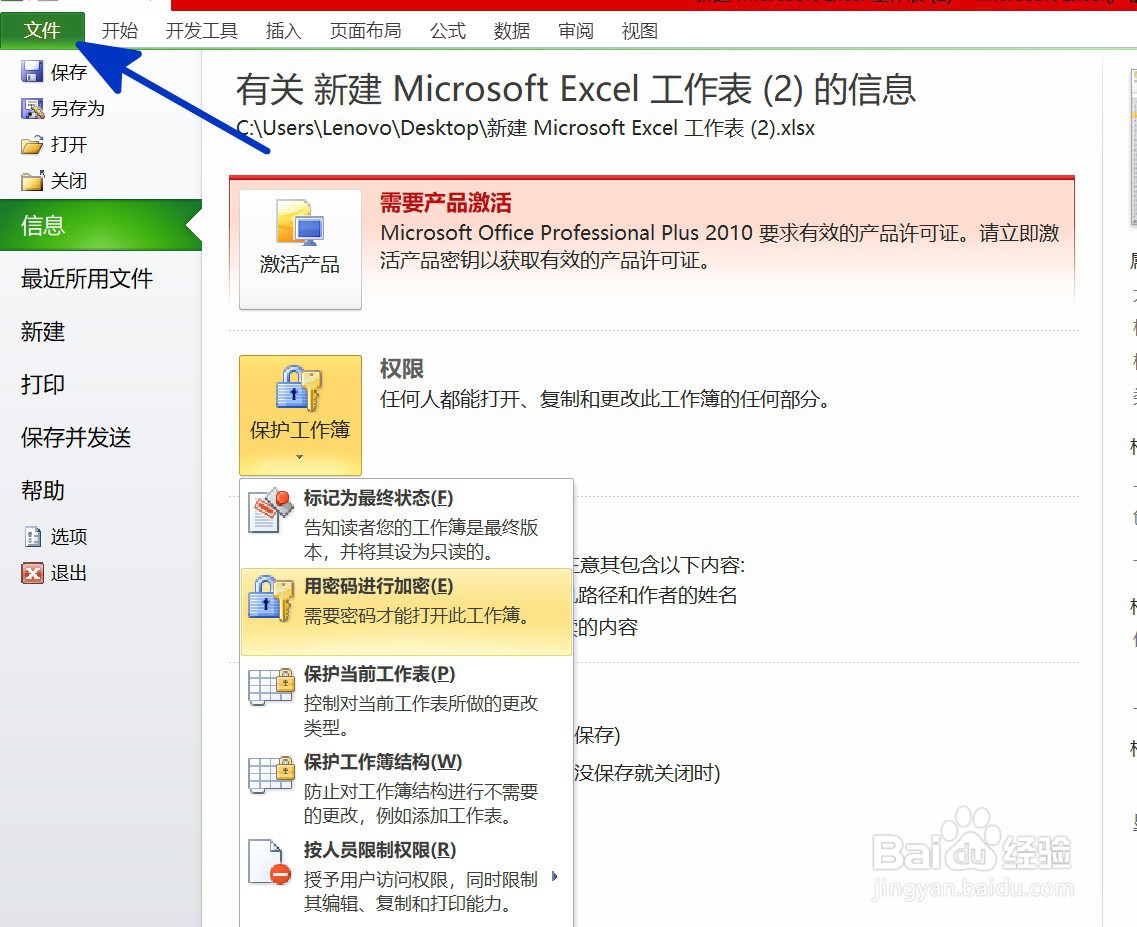Click description 需要密码才能打开此工作簿
The image size is (1137, 927).
coord(417,616)
